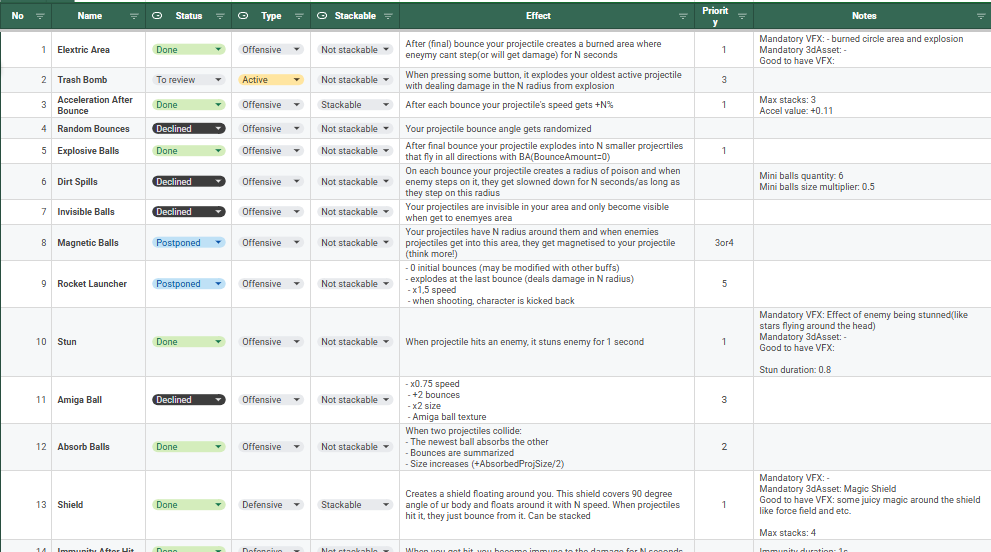Open Stackable dropdown for Acceleration After Bounce
This screenshot has height=552, width=991.
[x=355, y=105]
